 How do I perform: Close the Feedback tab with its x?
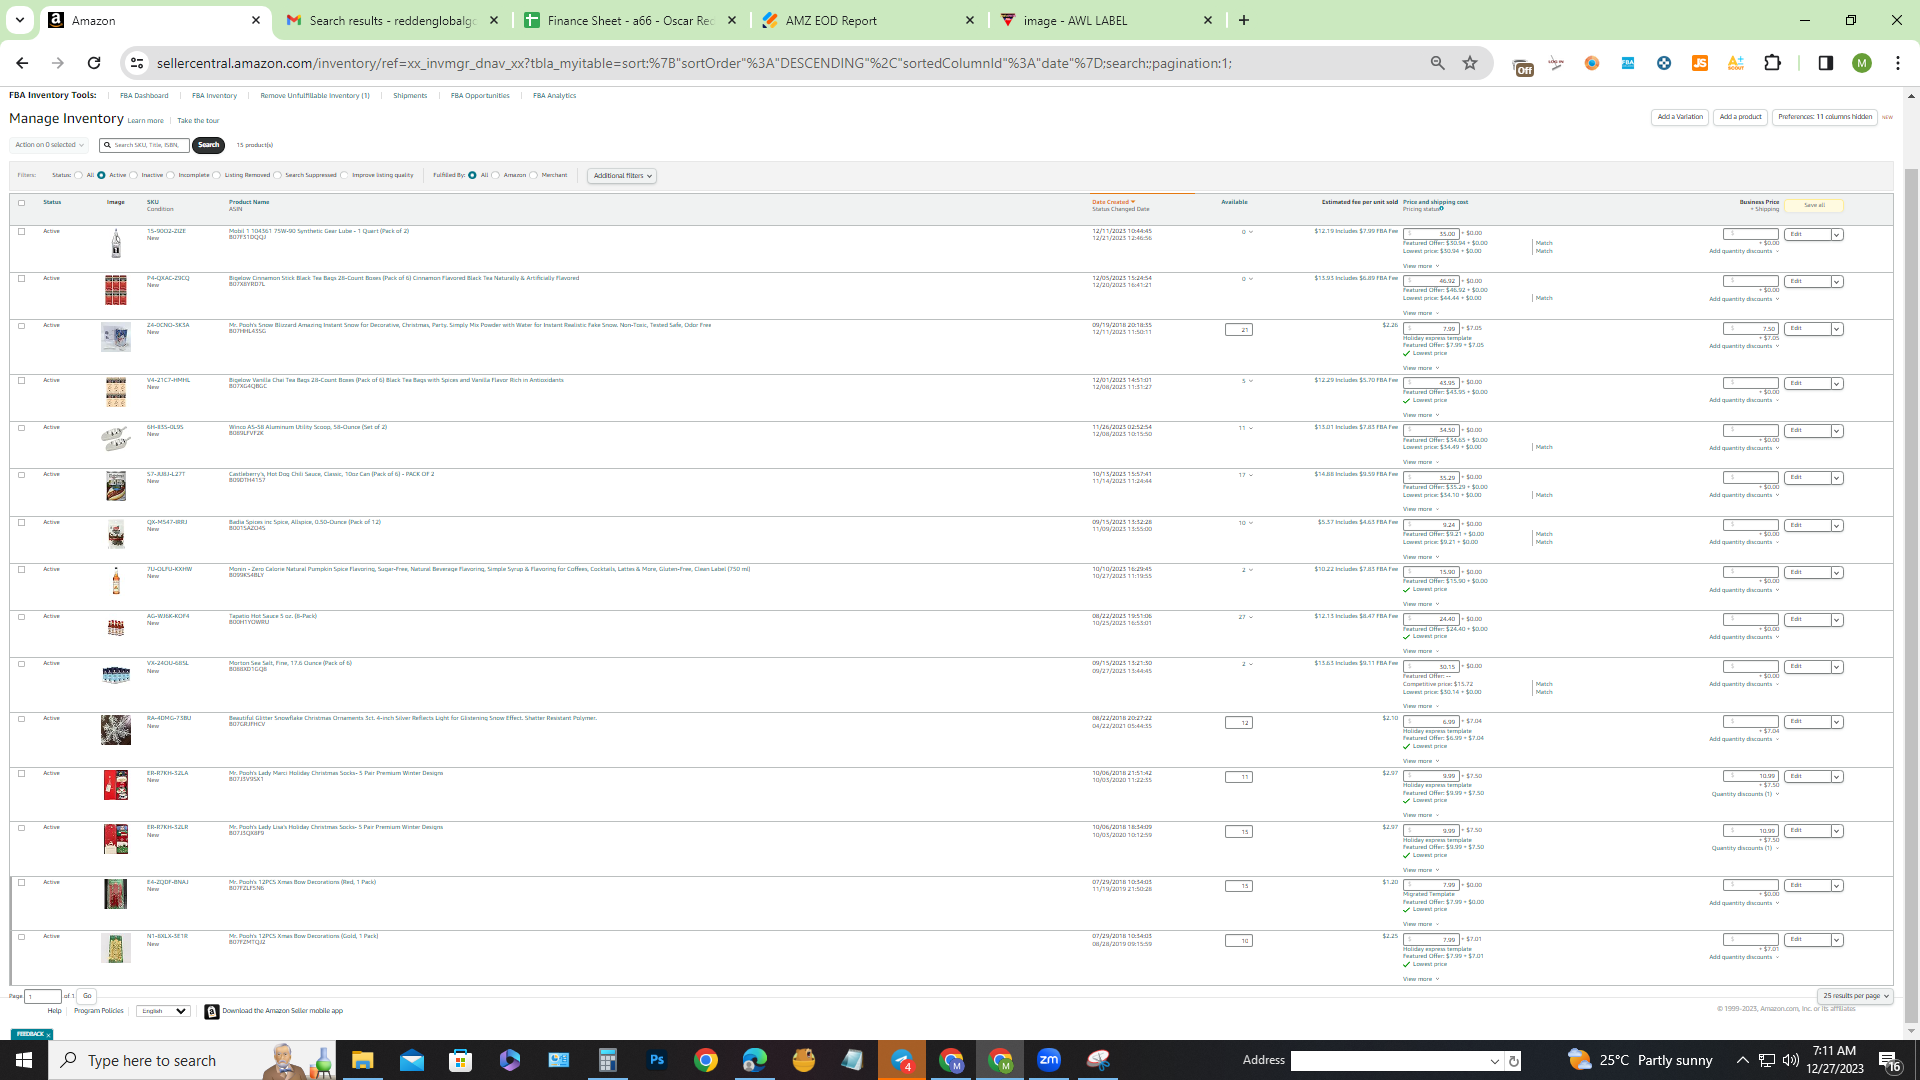point(48,1035)
